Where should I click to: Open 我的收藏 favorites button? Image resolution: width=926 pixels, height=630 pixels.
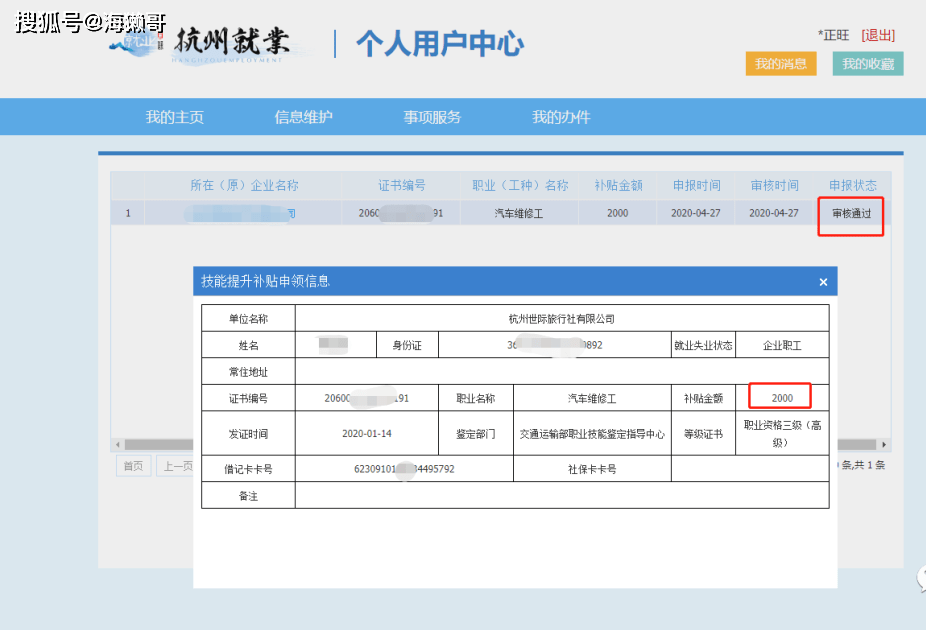[x=868, y=64]
